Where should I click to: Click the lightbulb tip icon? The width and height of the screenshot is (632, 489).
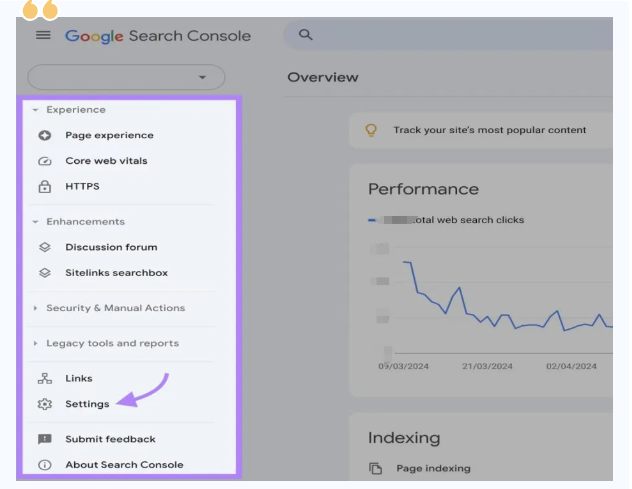[371, 130]
